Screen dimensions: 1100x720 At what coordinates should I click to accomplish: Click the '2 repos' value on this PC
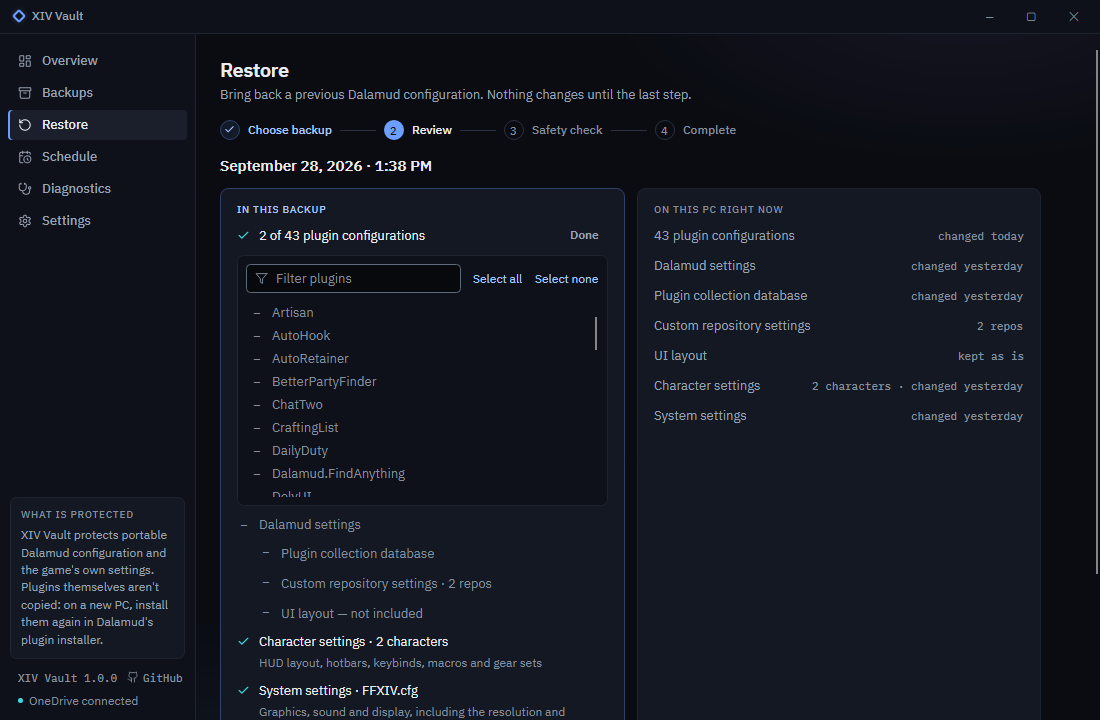click(x=1000, y=326)
